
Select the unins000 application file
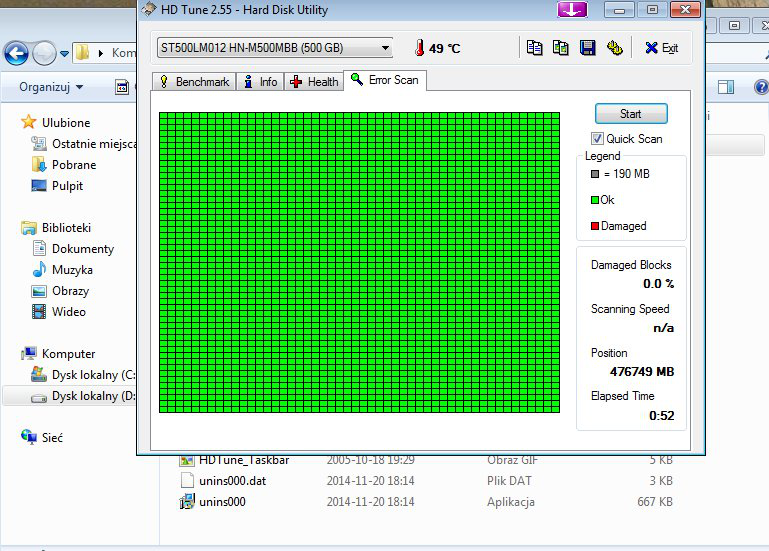pos(222,502)
